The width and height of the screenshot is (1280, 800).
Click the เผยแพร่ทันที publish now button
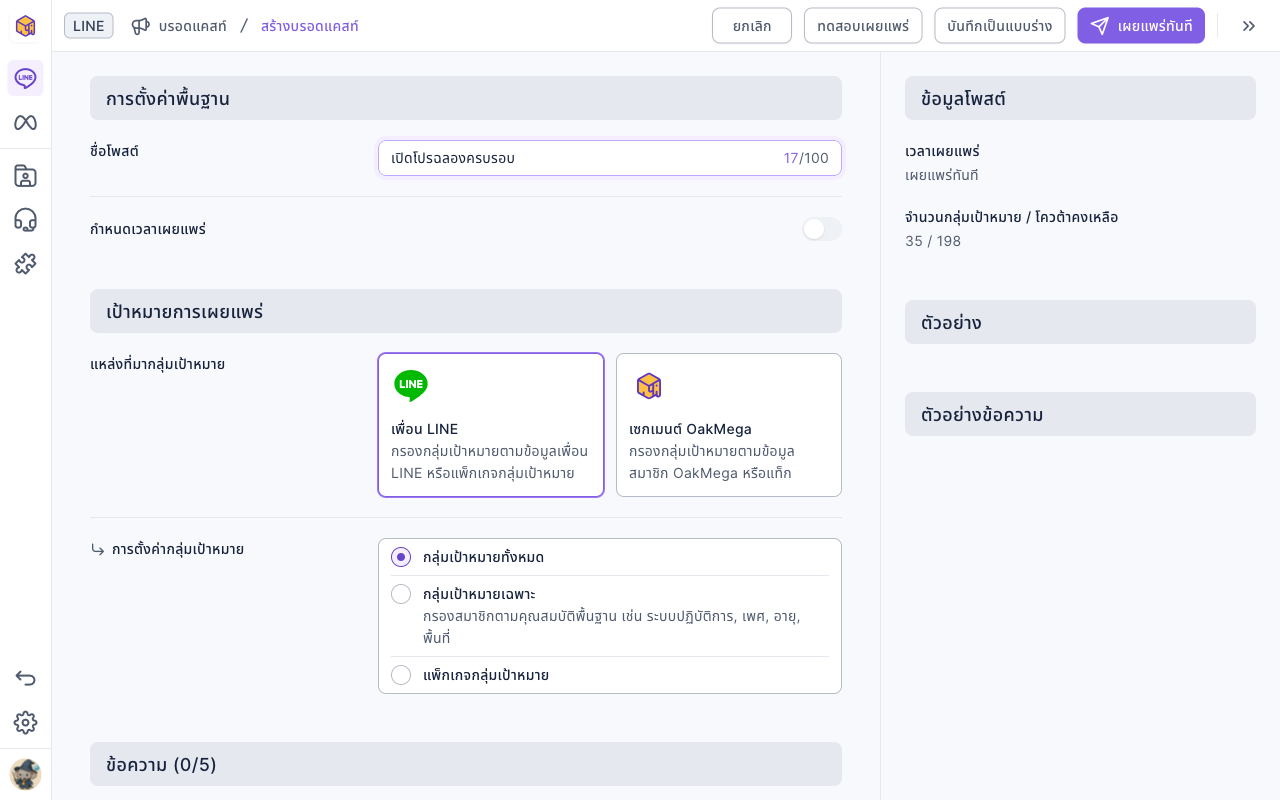pos(1141,26)
